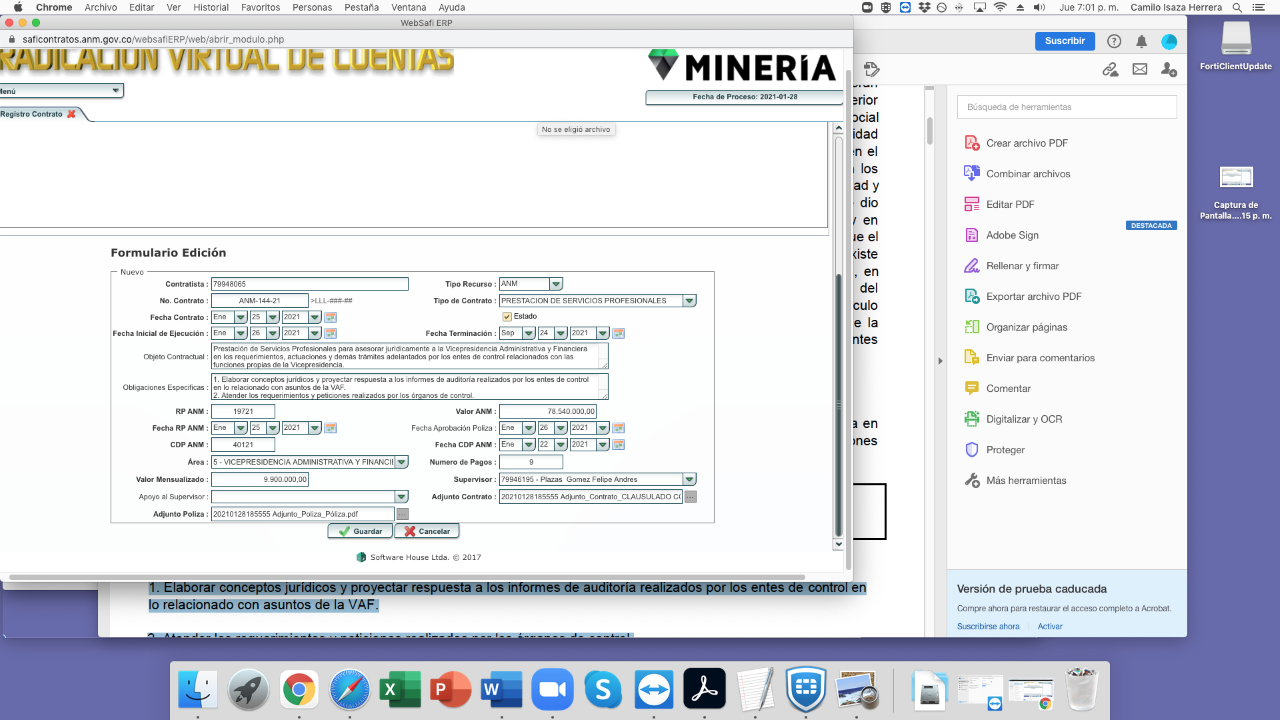Open Exportar archivo PDF tool
1280x720 pixels.
click(1022, 296)
